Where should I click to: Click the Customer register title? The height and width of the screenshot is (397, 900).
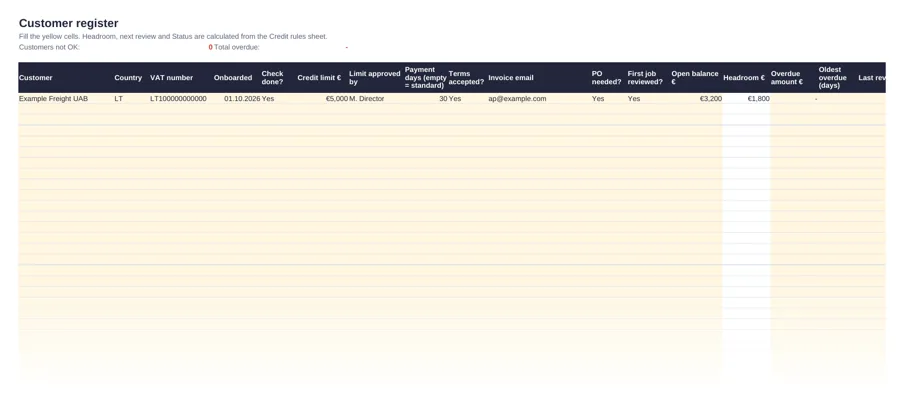click(68, 23)
